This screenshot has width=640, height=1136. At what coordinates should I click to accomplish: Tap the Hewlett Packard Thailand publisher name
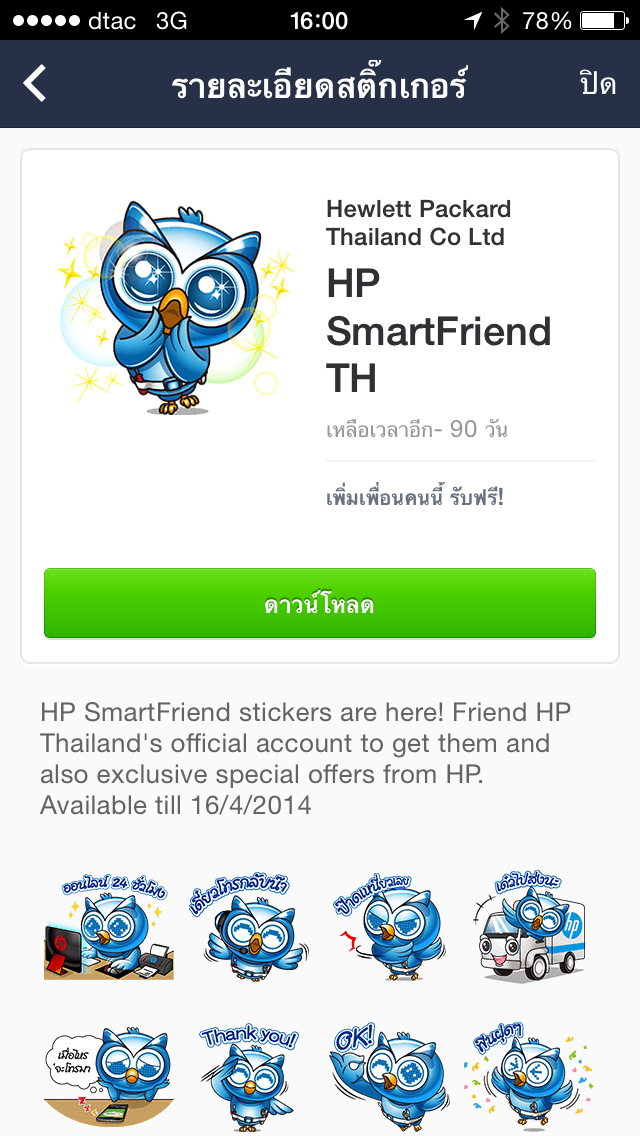click(418, 223)
